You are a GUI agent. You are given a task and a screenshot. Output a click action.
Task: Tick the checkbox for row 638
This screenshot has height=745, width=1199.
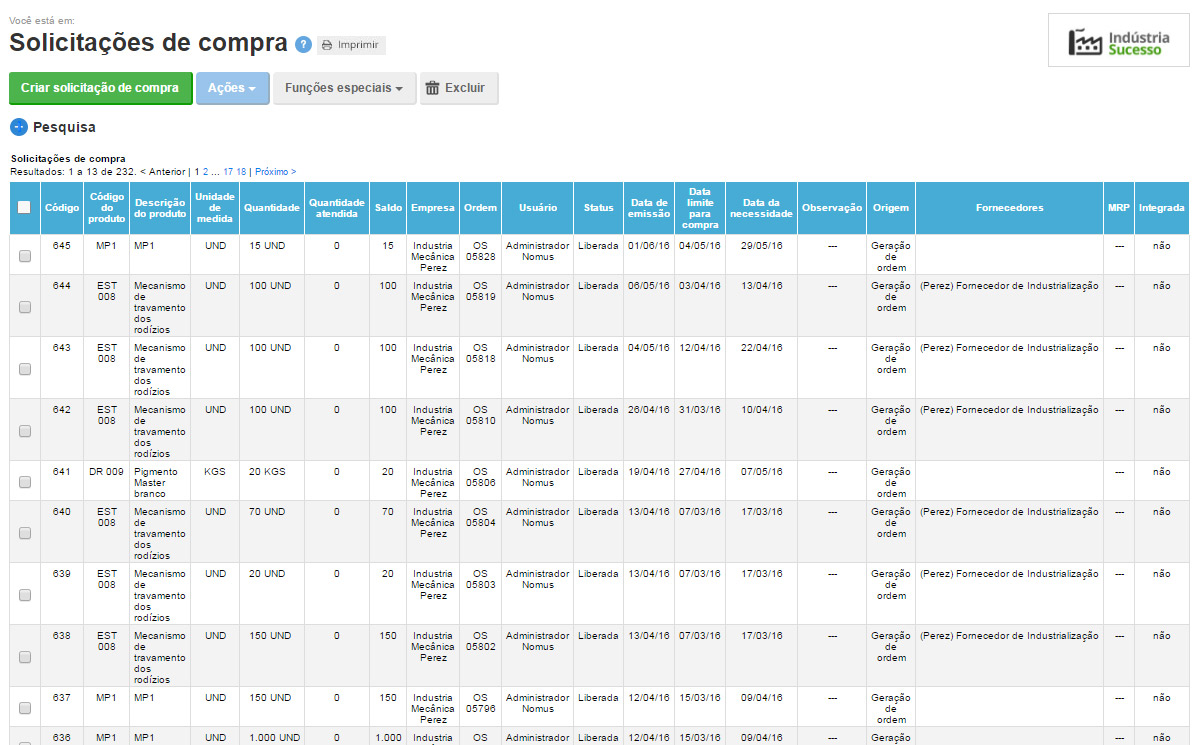pos(25,657)
